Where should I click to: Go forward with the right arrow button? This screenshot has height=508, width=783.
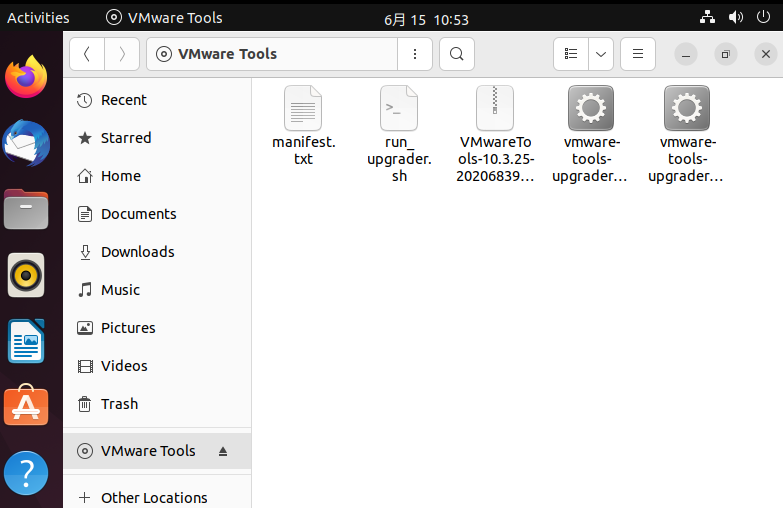(122, 54)
